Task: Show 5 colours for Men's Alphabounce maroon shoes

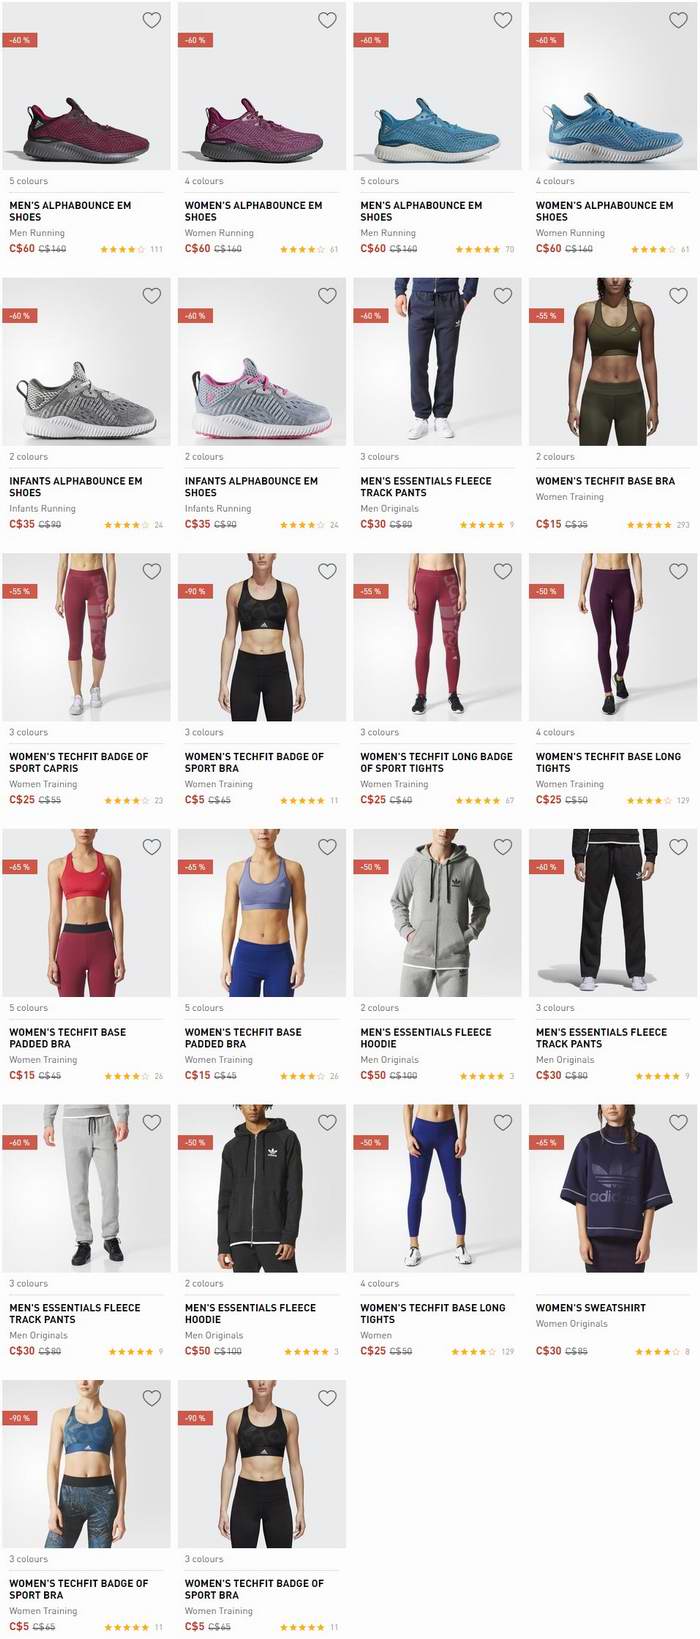Action: tap(29, 181)
